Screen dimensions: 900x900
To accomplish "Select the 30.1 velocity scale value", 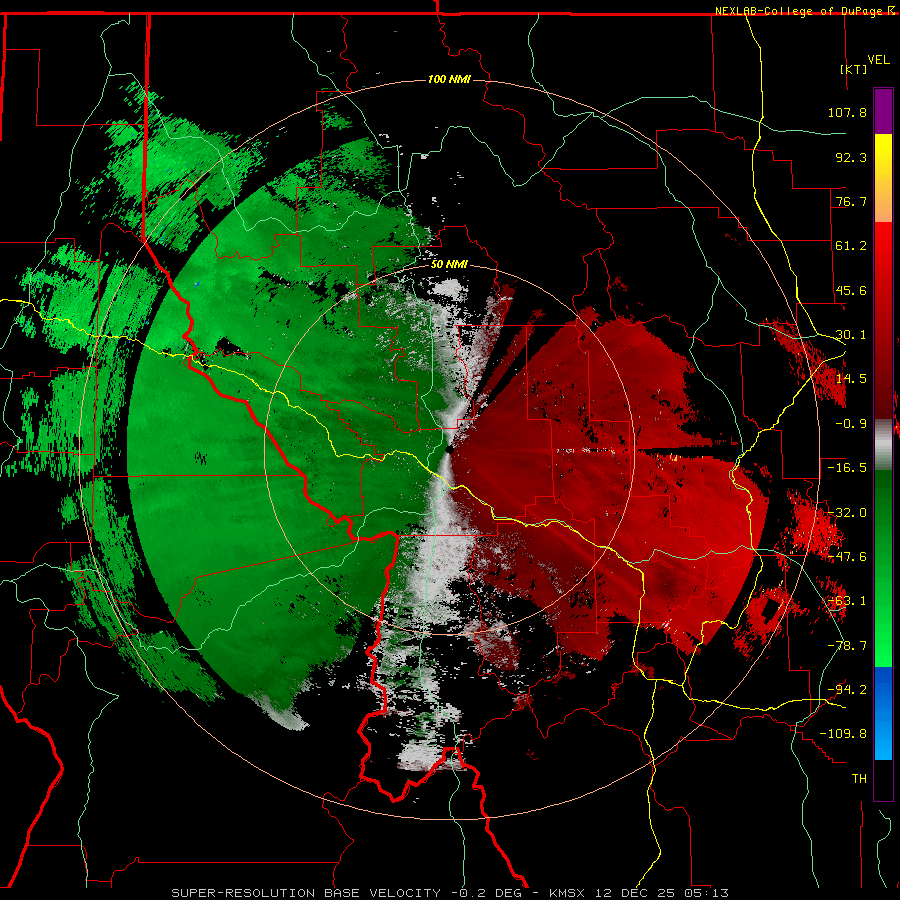I will pos(851,335).
